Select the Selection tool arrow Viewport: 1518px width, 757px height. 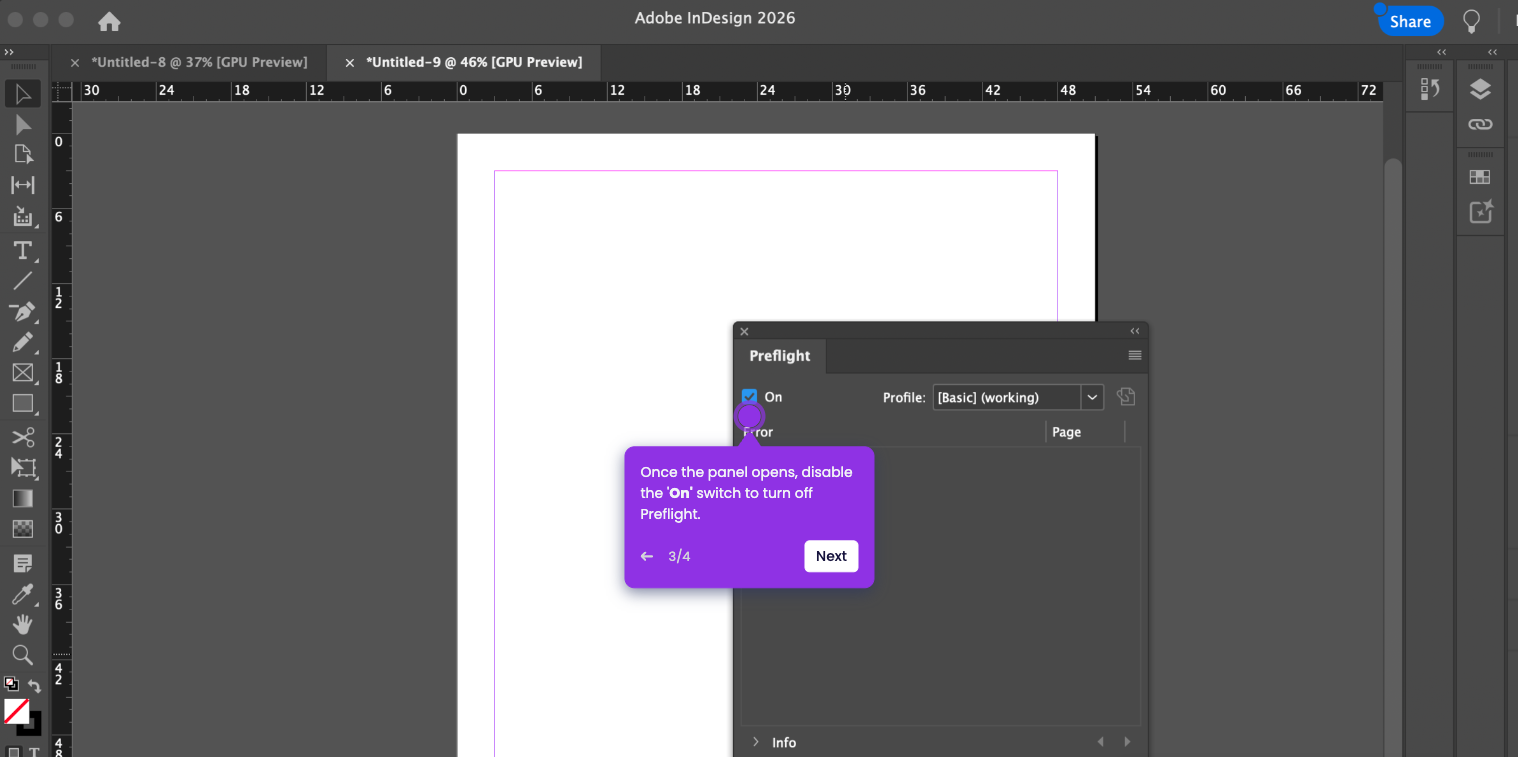(22, 94)
